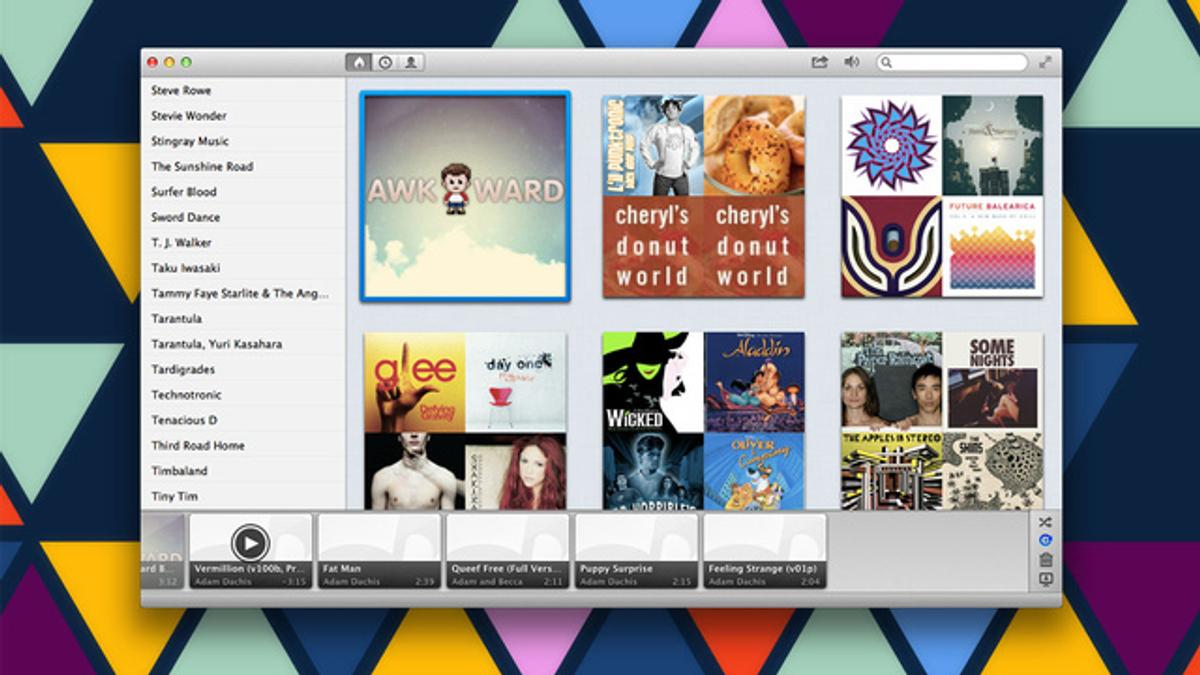Screen dimensions: 1200x675
Task: Click the share icon in toolbar
Action: (x=820, y=62)
